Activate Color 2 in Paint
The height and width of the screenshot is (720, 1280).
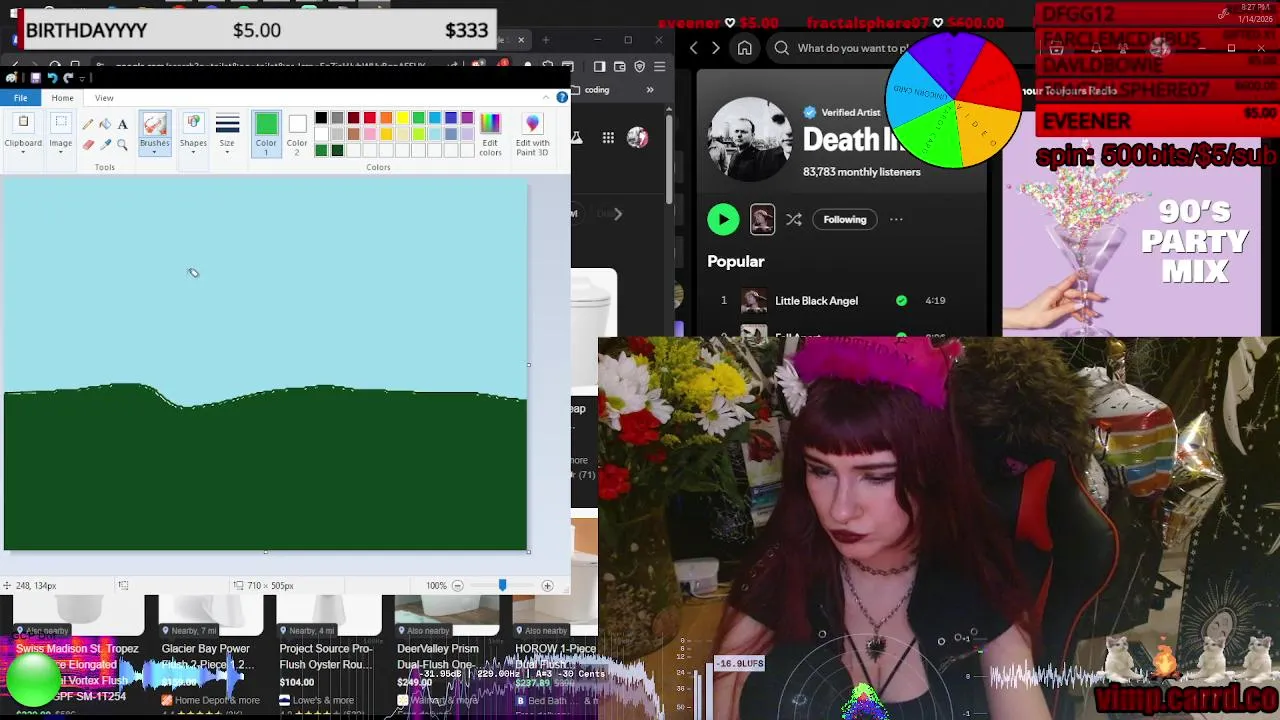pos(297,133)
